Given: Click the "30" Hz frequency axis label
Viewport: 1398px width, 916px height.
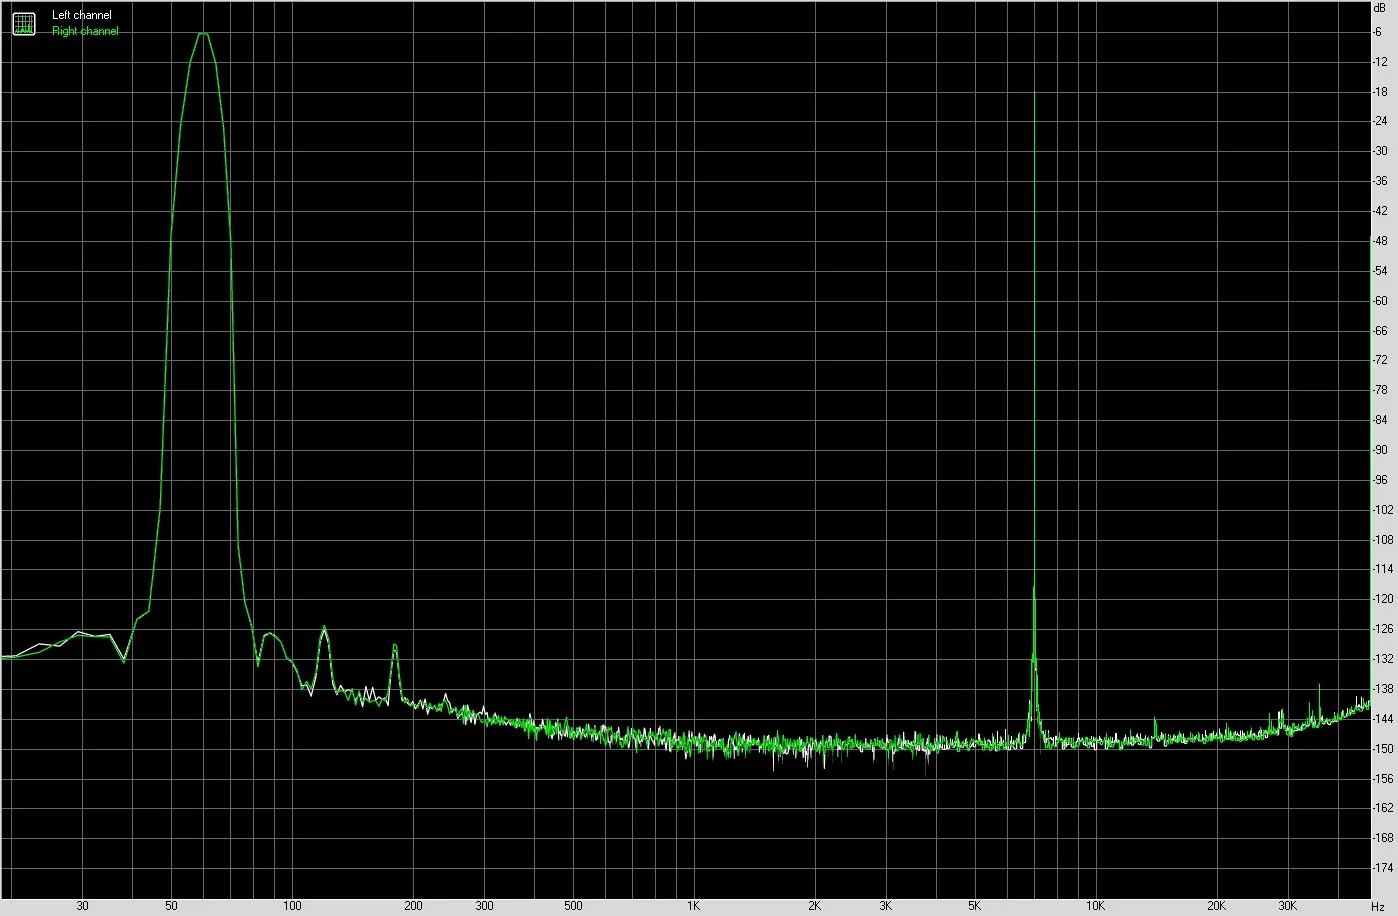Looking at the screenshot, I should click(82, 906).
